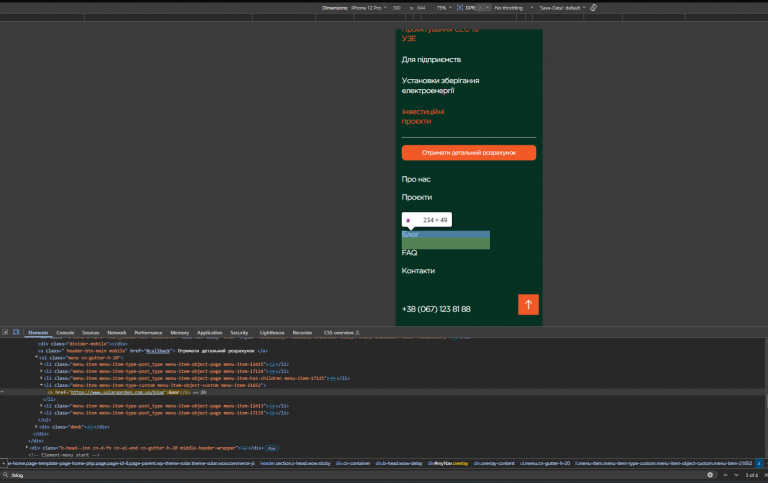Clear the DOM search field

pyautogui.click(x=710, y=475)
